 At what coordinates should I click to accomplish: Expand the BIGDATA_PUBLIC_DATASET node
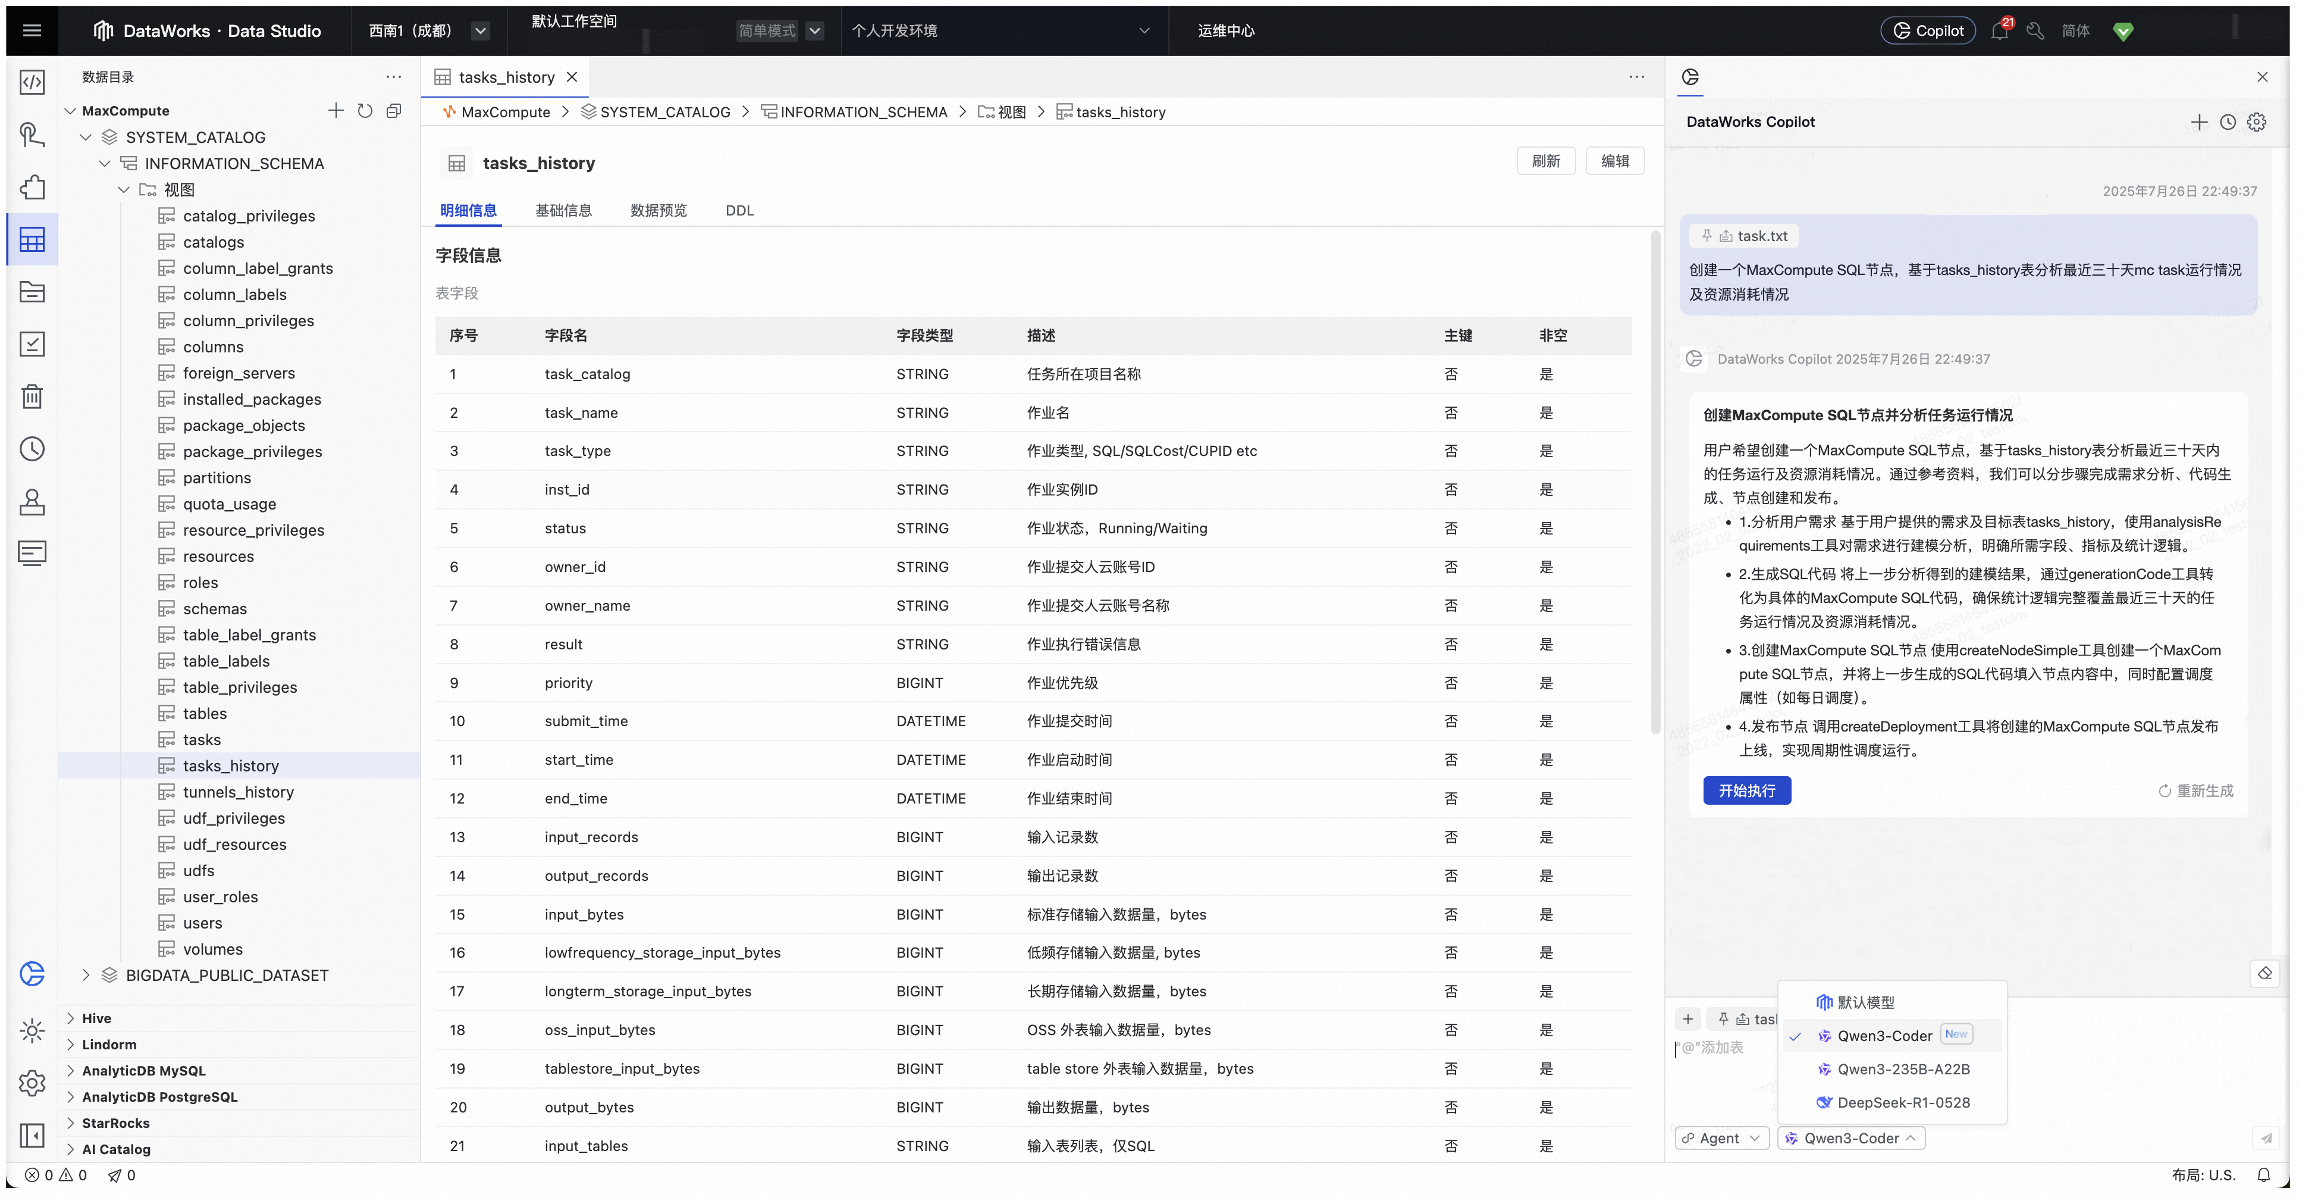pyautogui.click(x=86, y=975)
